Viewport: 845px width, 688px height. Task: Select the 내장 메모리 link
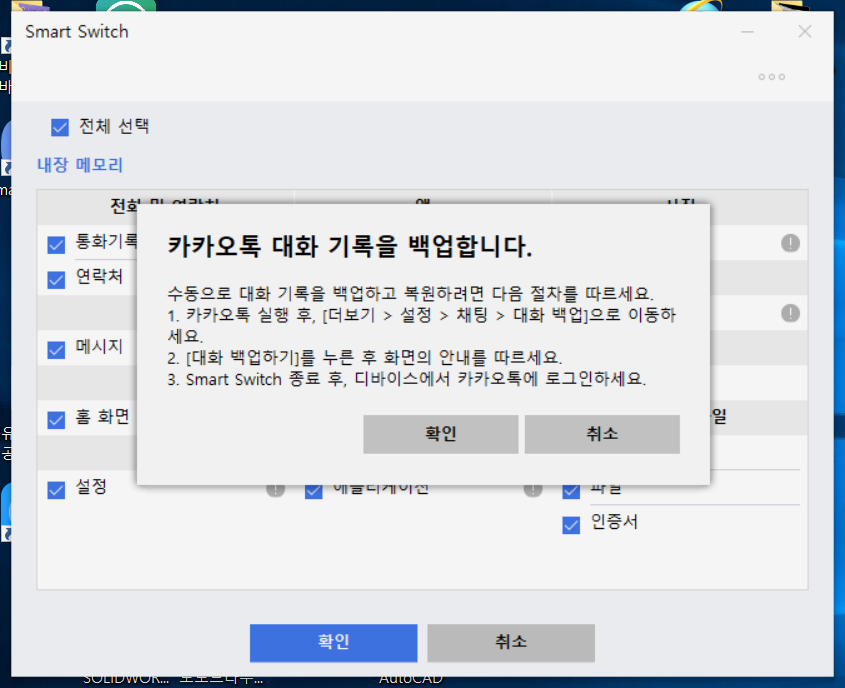pos(80,165)
